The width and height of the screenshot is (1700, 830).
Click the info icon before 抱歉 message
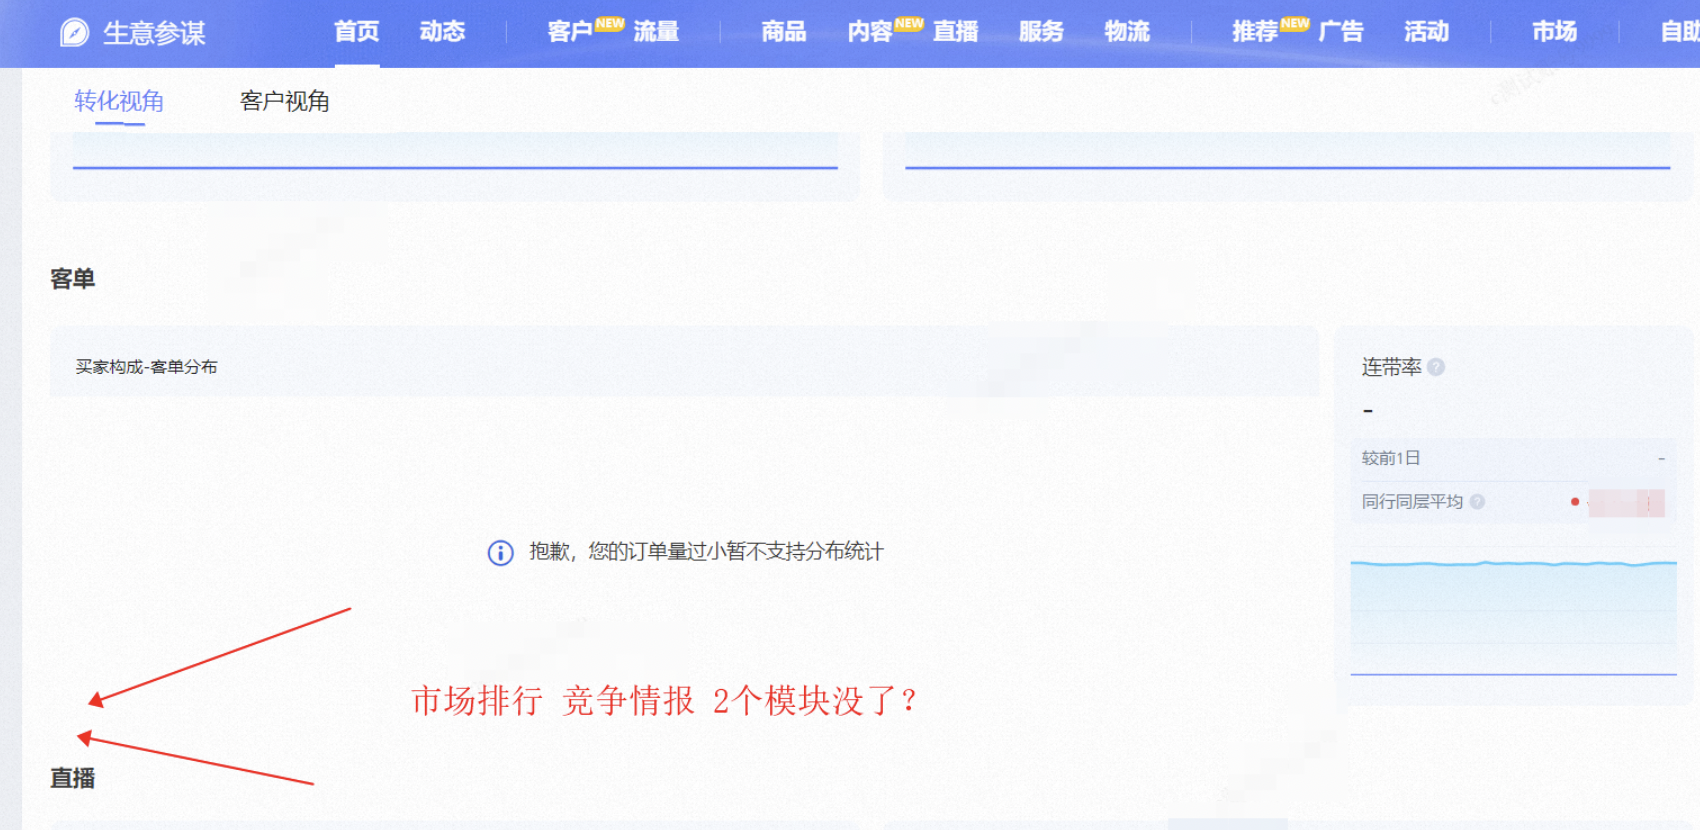point(500,552)
